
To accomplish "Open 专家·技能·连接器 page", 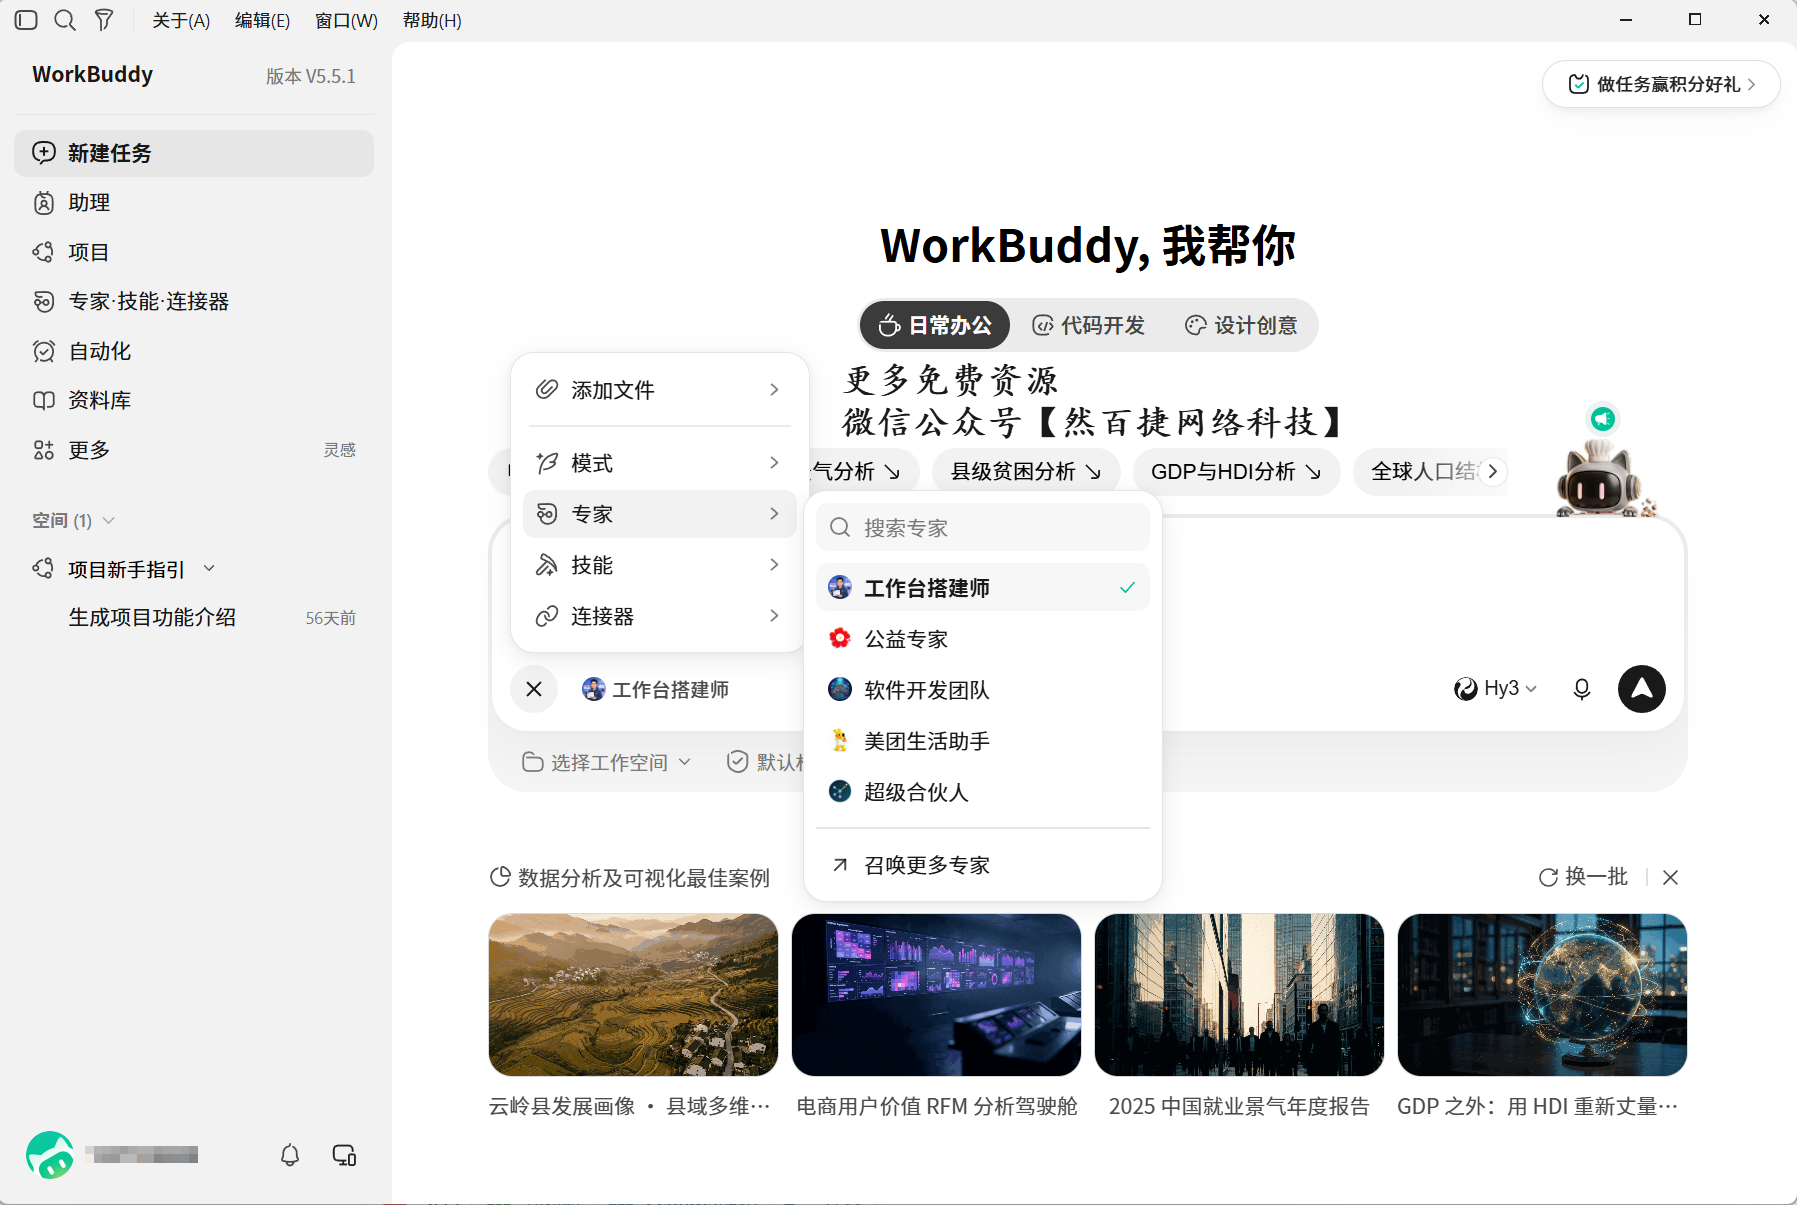I will coord(194,301).
